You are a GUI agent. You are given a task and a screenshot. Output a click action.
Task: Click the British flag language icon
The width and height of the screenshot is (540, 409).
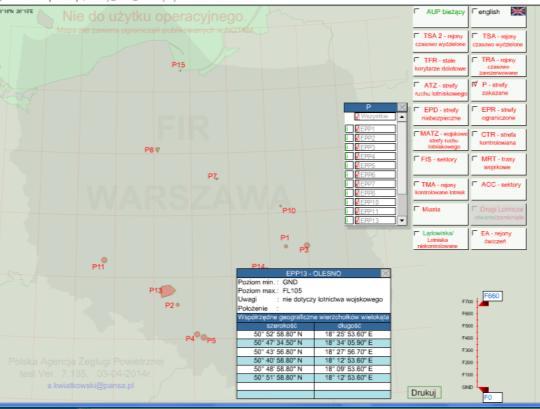(x=518, y=11)
